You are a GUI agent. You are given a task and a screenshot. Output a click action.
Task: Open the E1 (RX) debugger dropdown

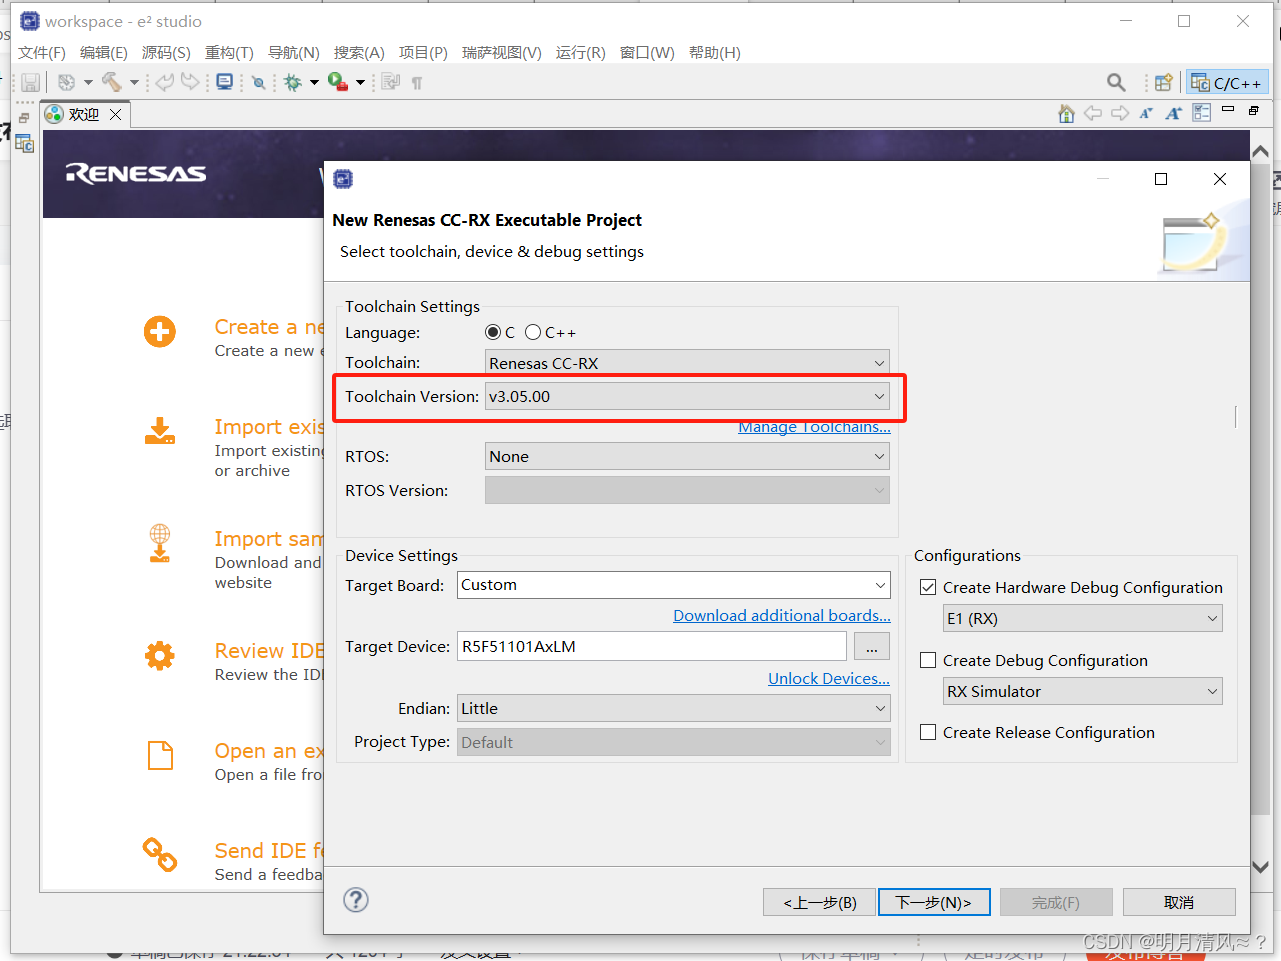(x=1083, y=618)
